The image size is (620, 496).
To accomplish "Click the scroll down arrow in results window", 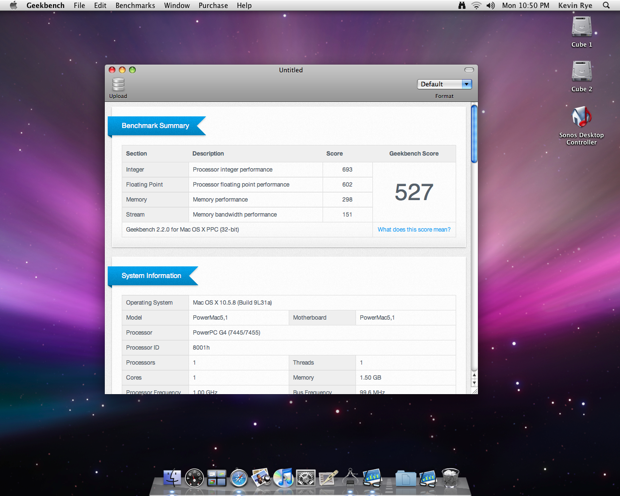I will click(474, 383).
